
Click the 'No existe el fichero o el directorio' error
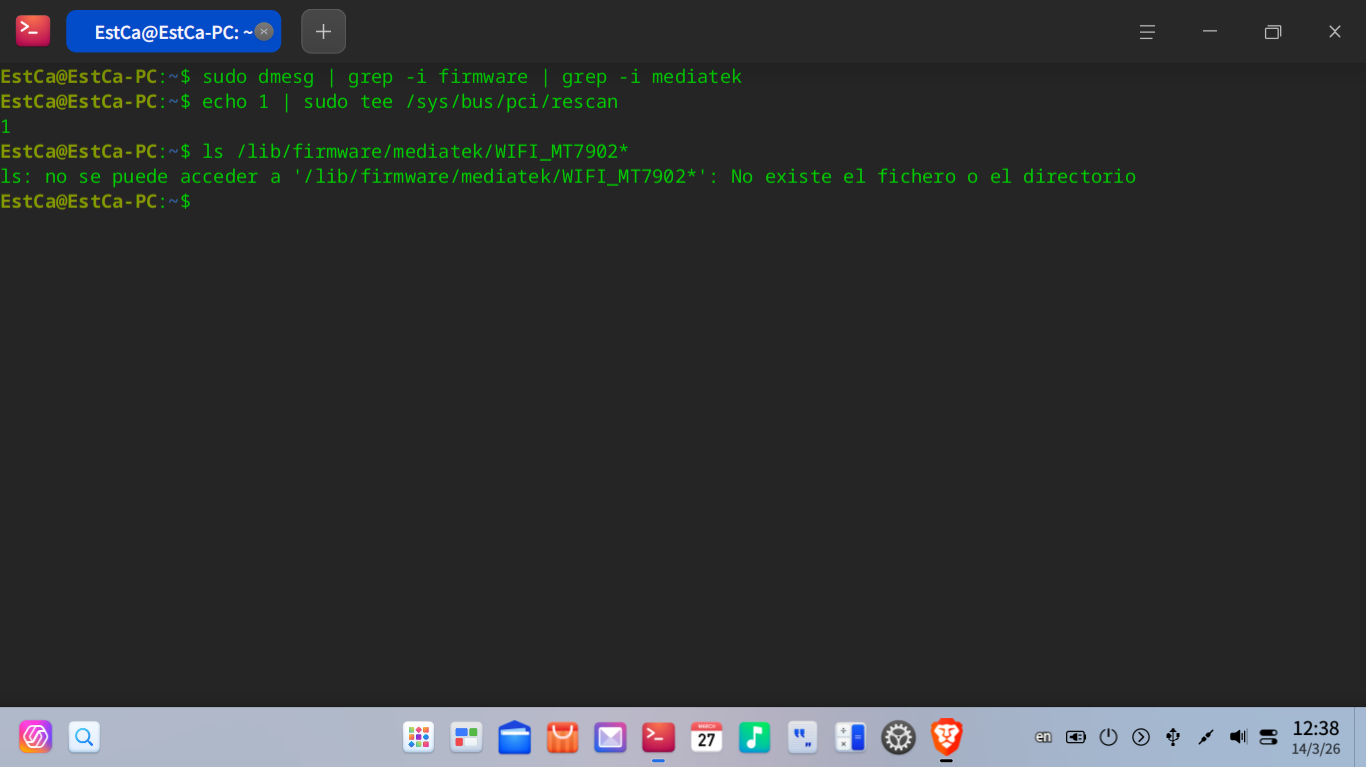click(x=933, y=177)
